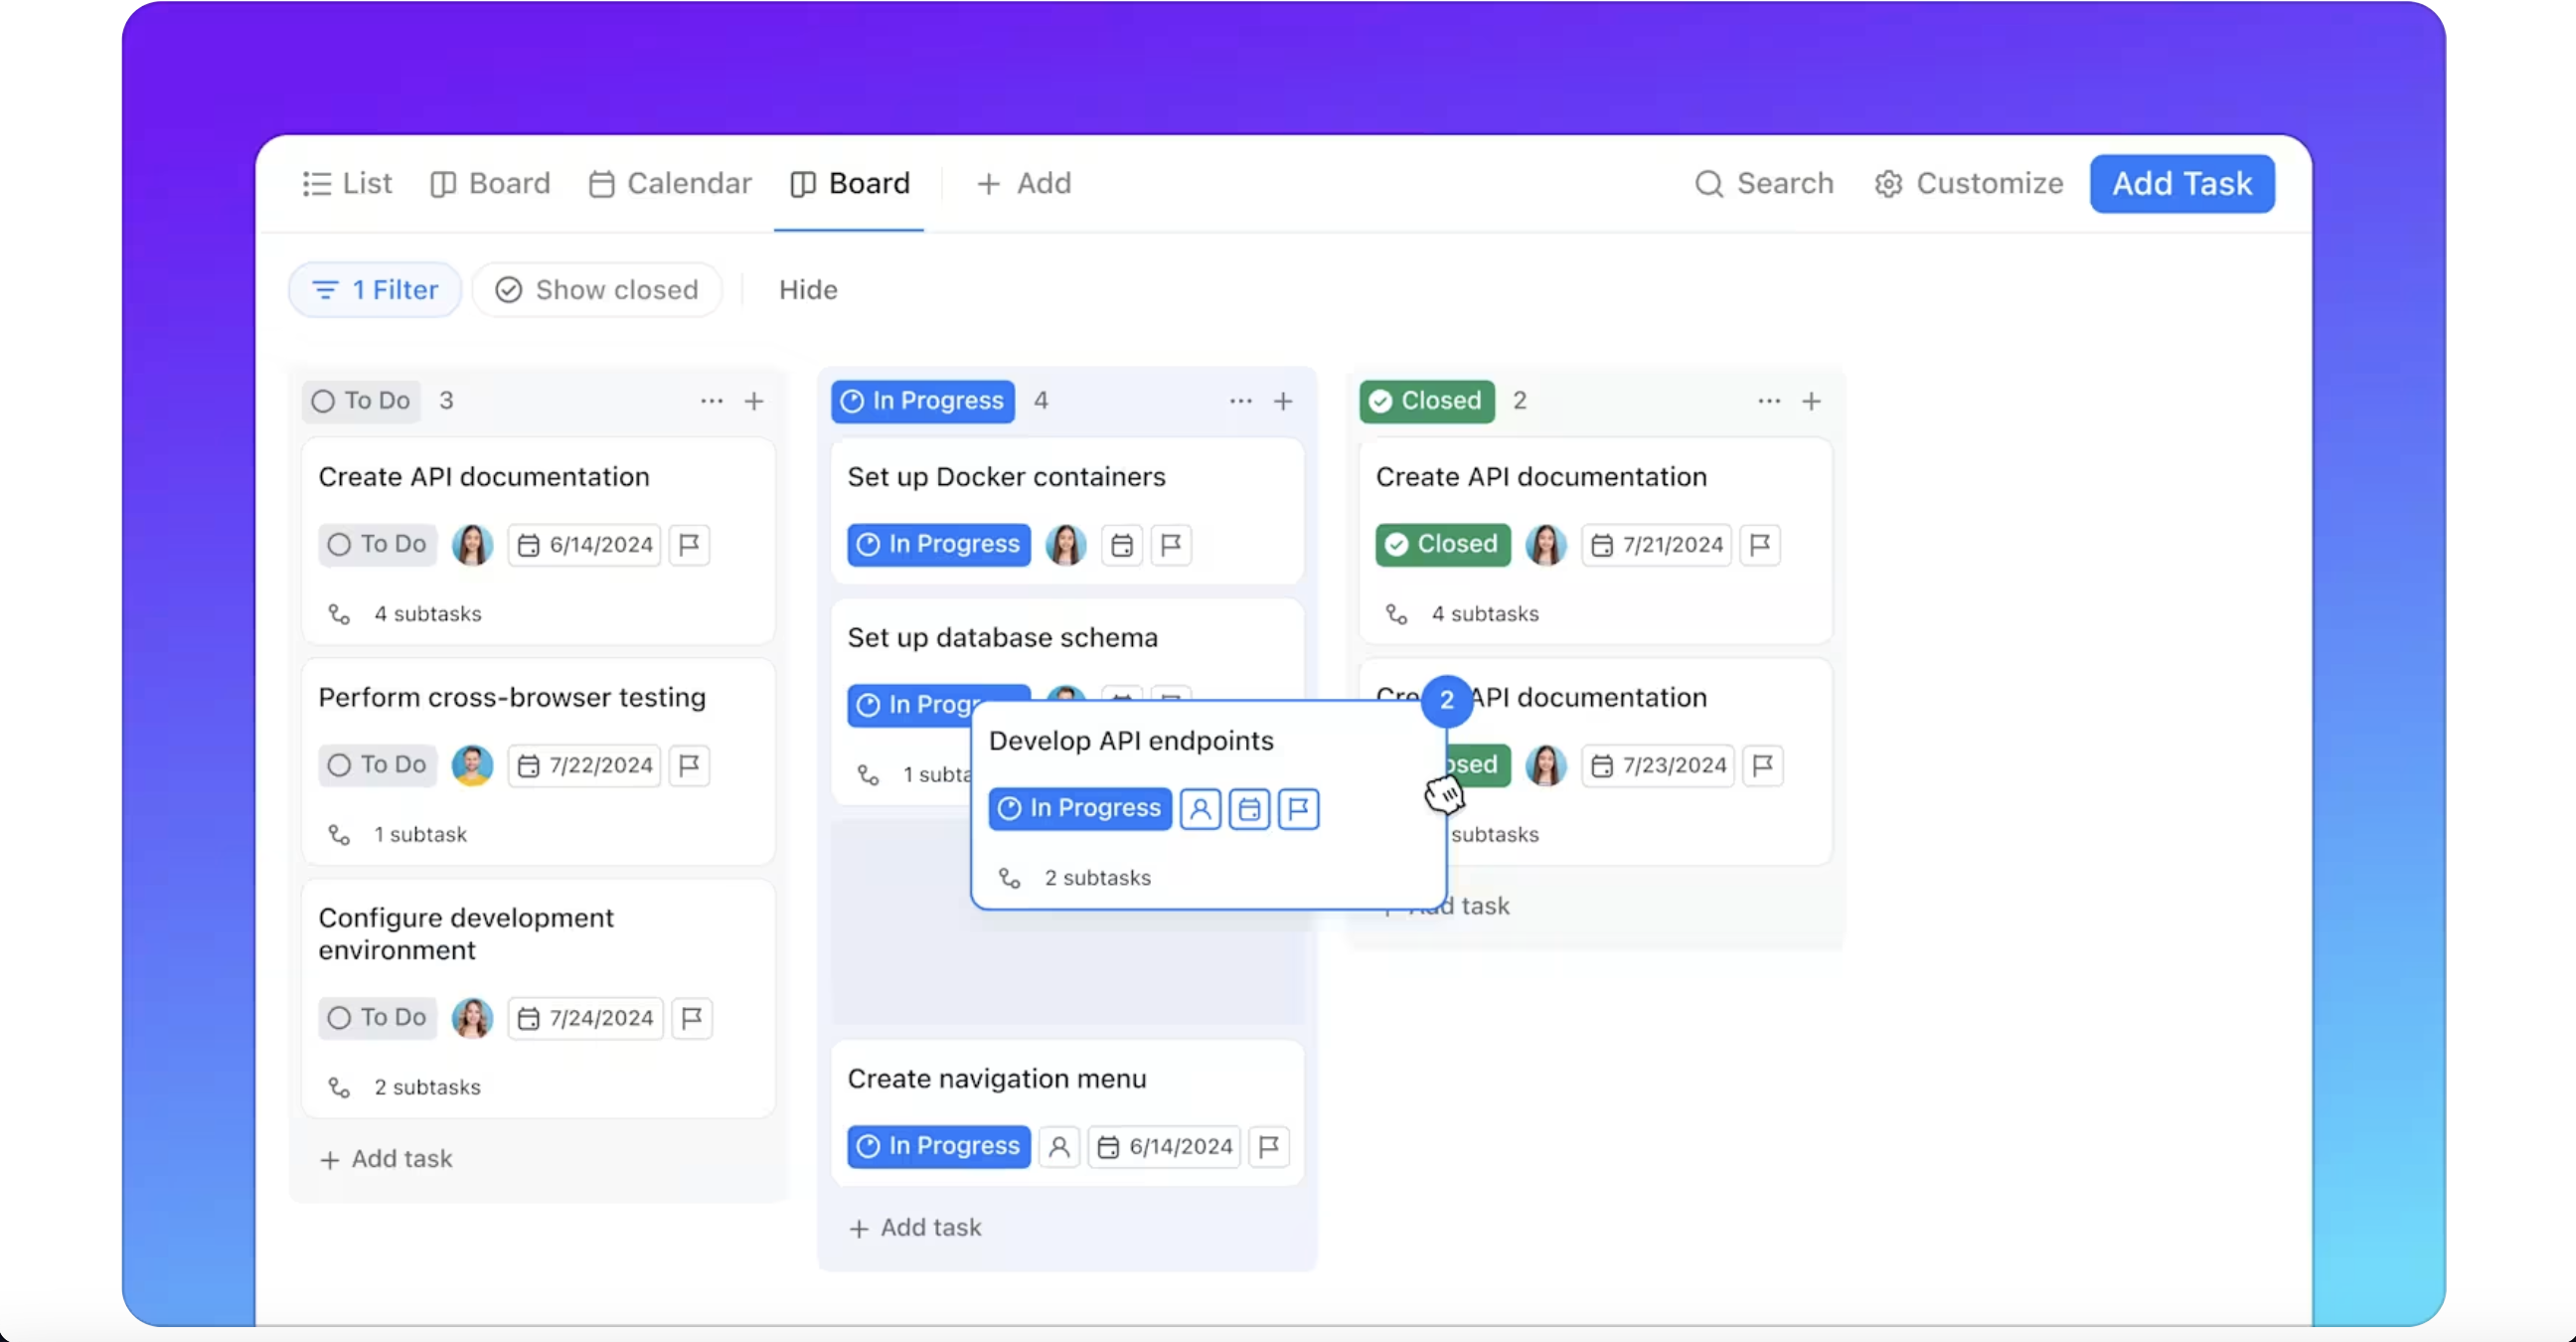The height and width of the screenshot is (1342, 2576).
Task: Open the Set up database schema task title
Action: (1002, 638)
